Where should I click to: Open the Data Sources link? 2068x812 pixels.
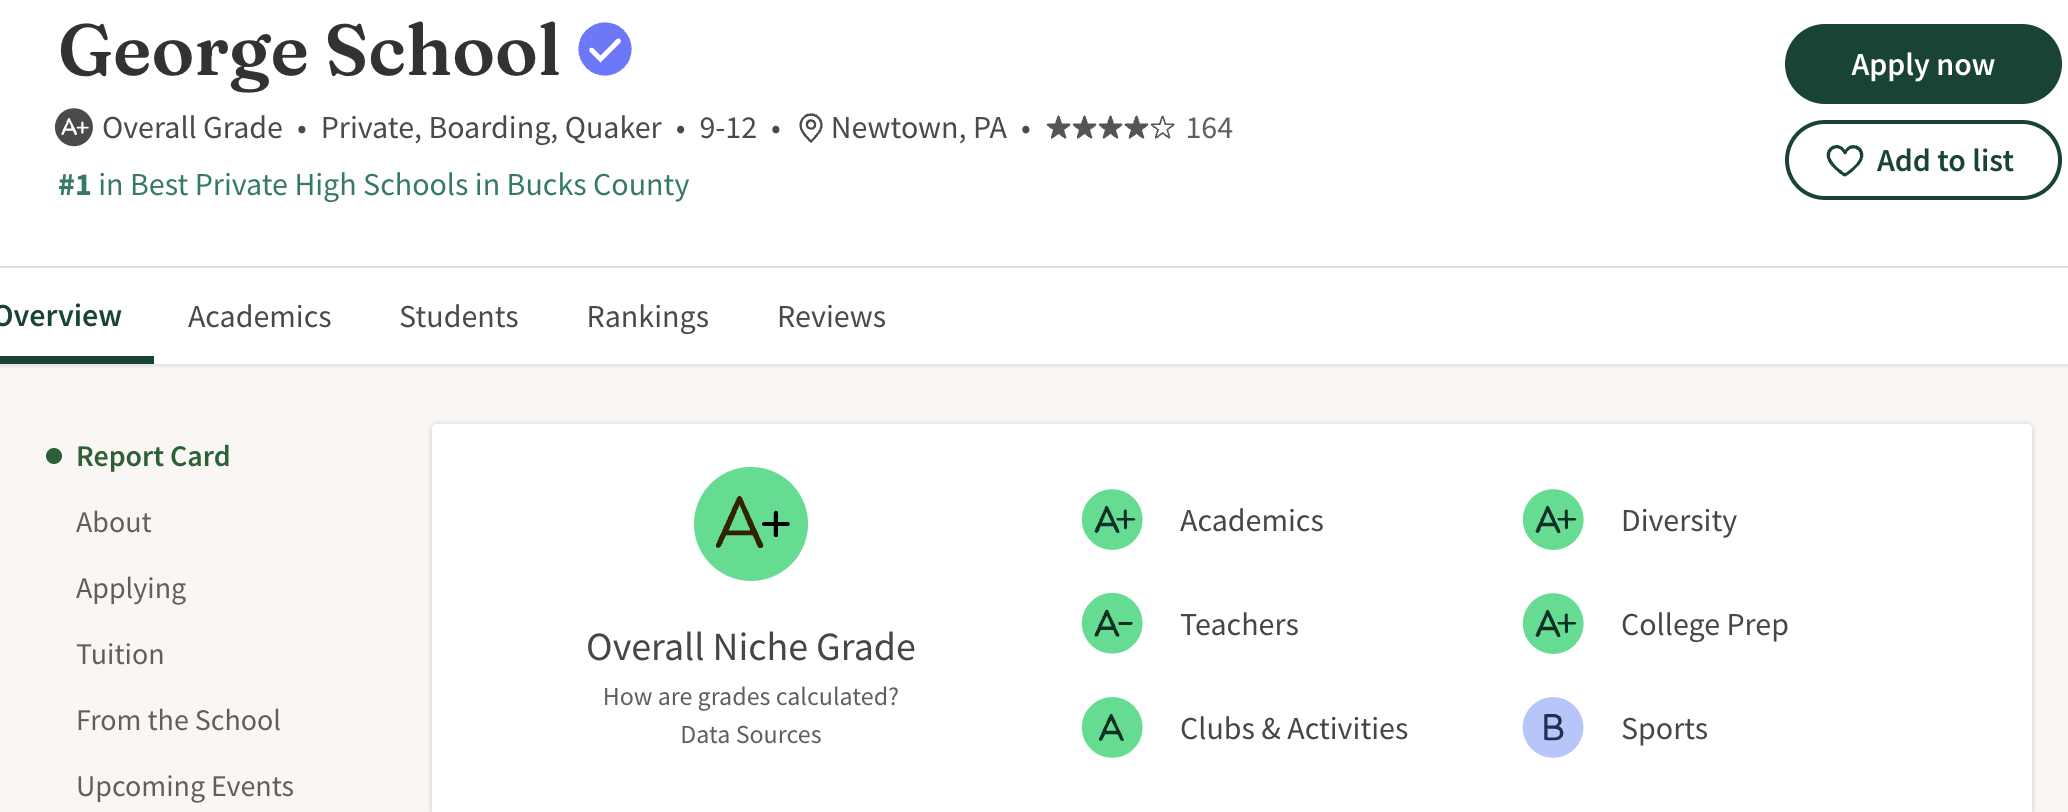click(x=751, y=735)
